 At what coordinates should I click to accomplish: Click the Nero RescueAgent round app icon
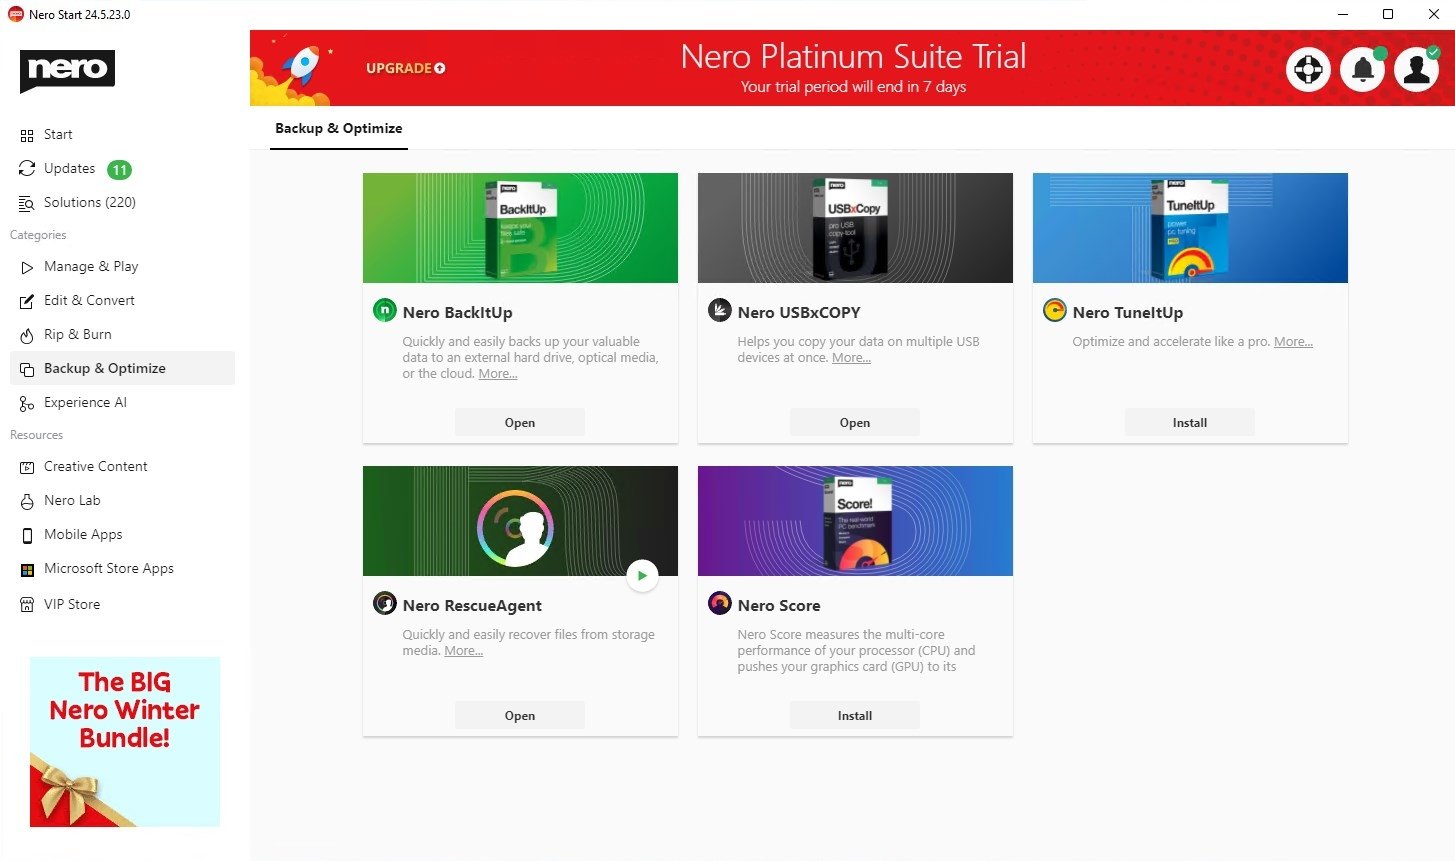[384, 603]
